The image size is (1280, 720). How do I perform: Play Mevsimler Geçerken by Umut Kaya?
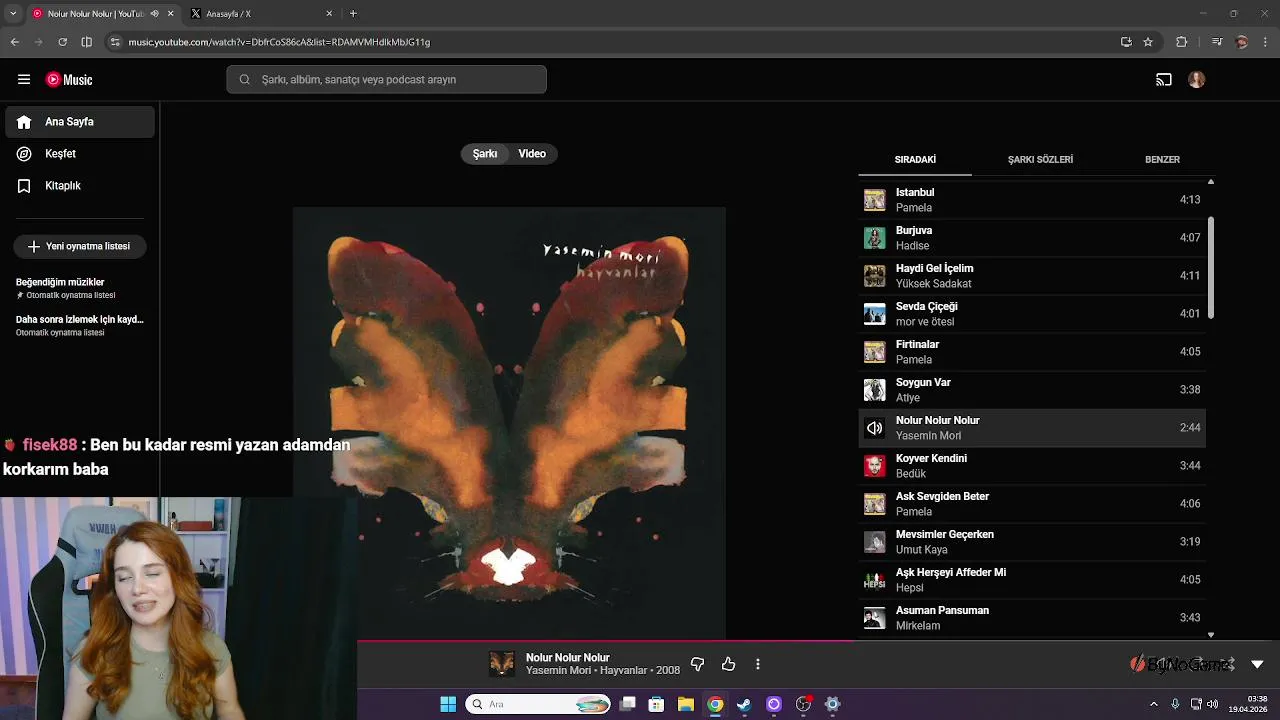tap(1032, 542)
